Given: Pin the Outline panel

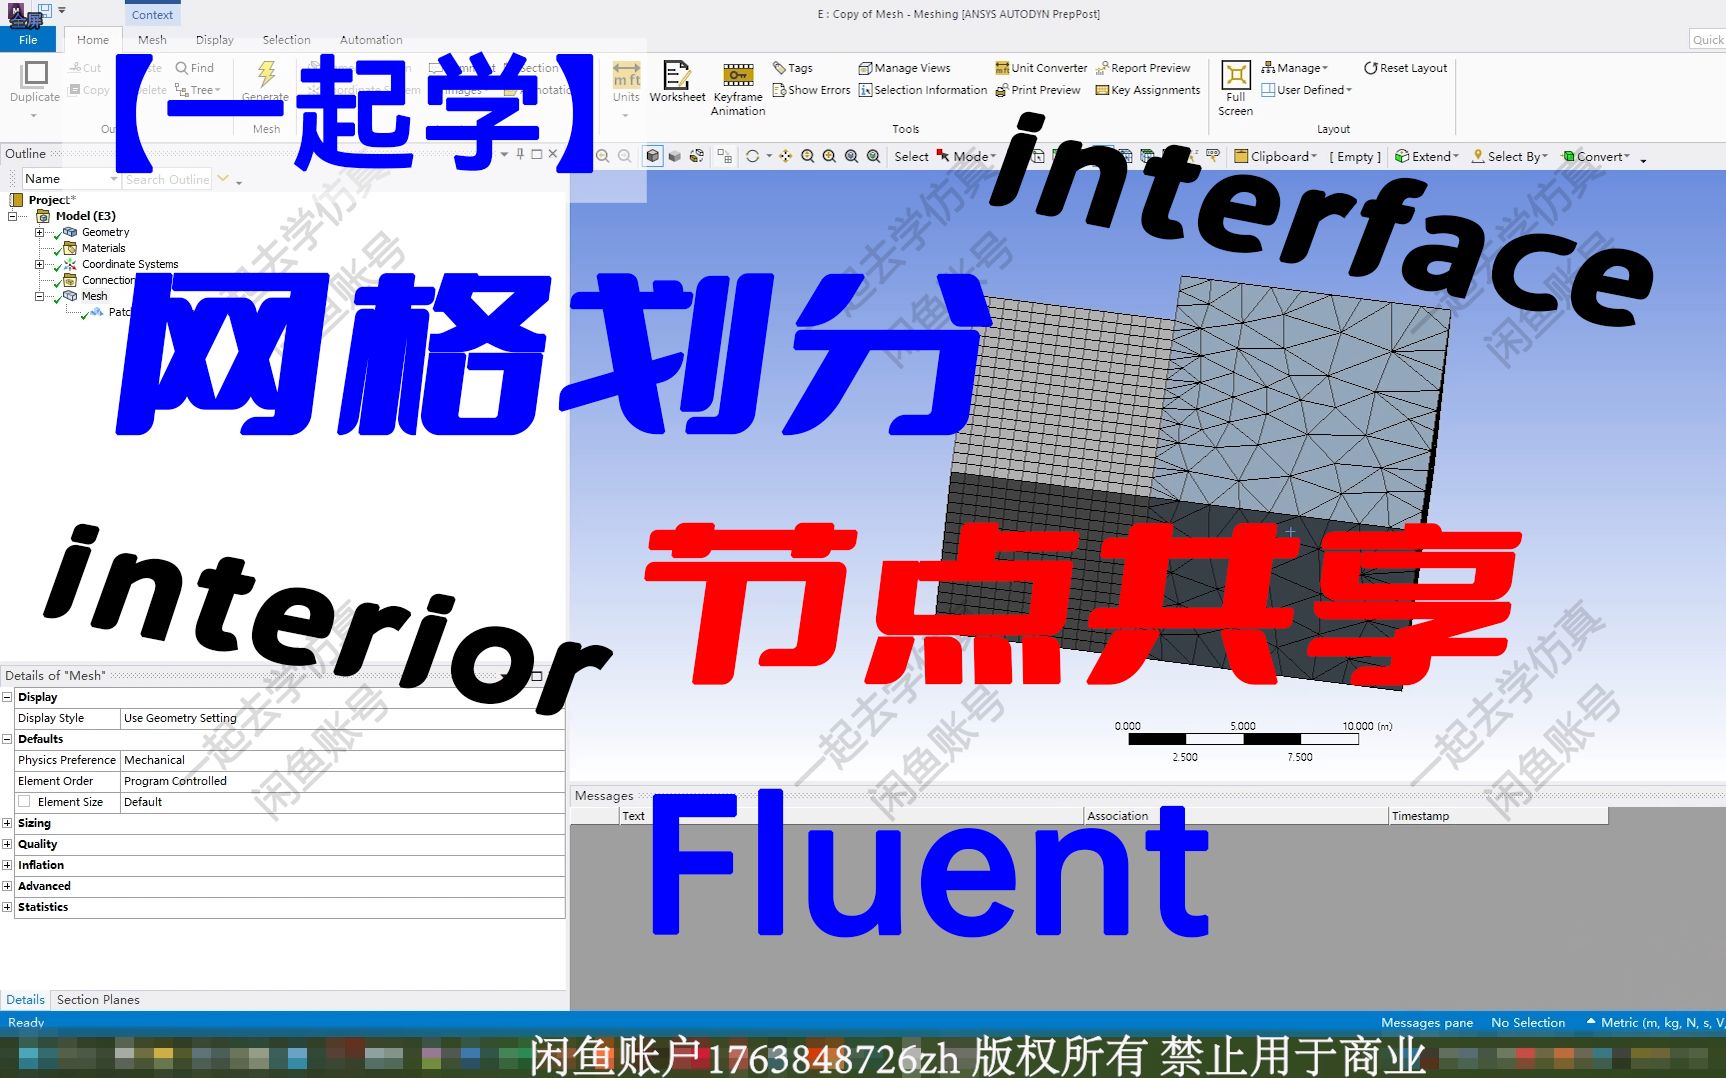Looking at the screenshot, I should tap(520, 154).
